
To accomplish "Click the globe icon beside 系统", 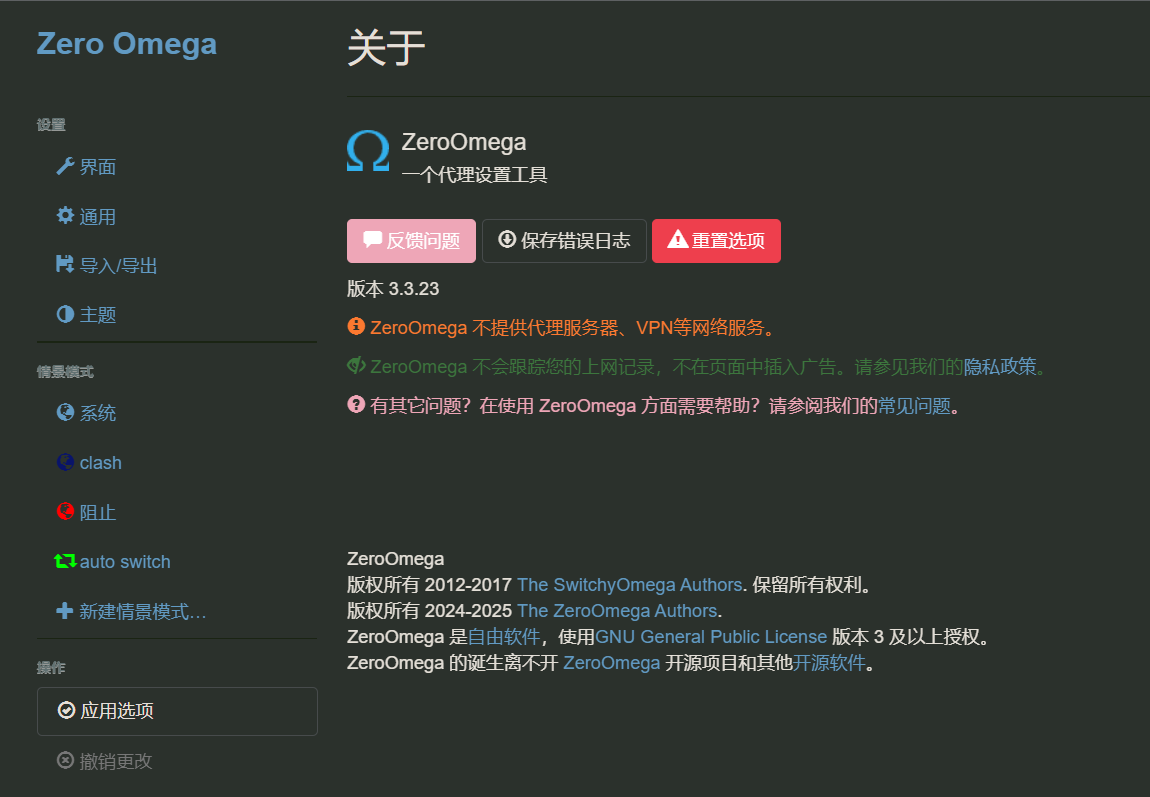I will point(65,413).
